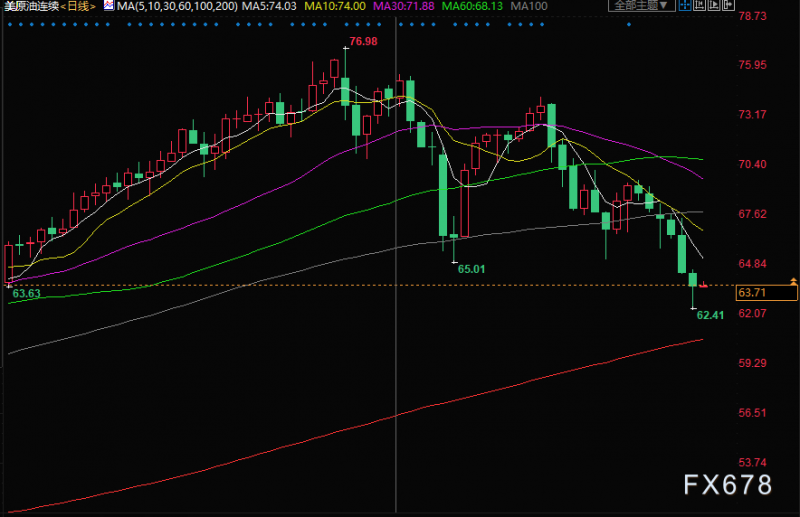Change the 日线 period selector
Viewport: 800px width, 517px height.
point(78,6)
